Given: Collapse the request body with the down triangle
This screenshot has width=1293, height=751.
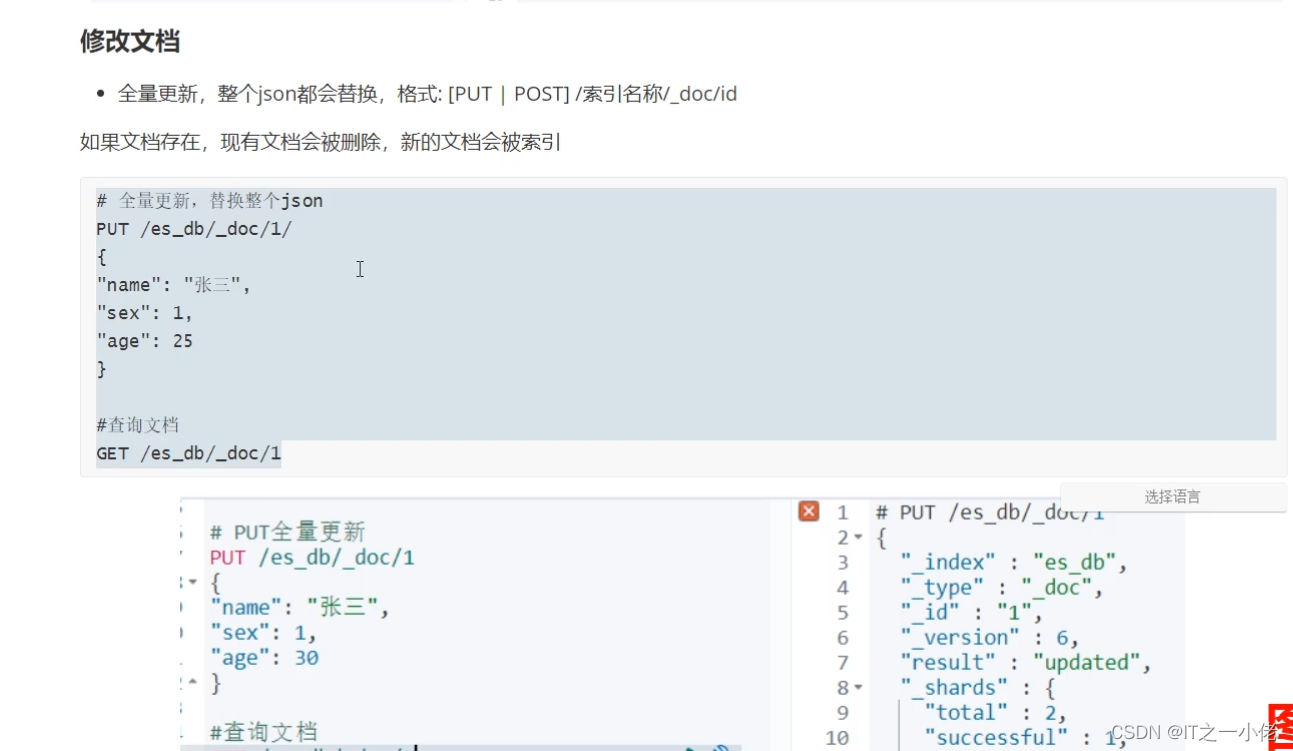Looking at the screenshot, I should click(192, 582).
